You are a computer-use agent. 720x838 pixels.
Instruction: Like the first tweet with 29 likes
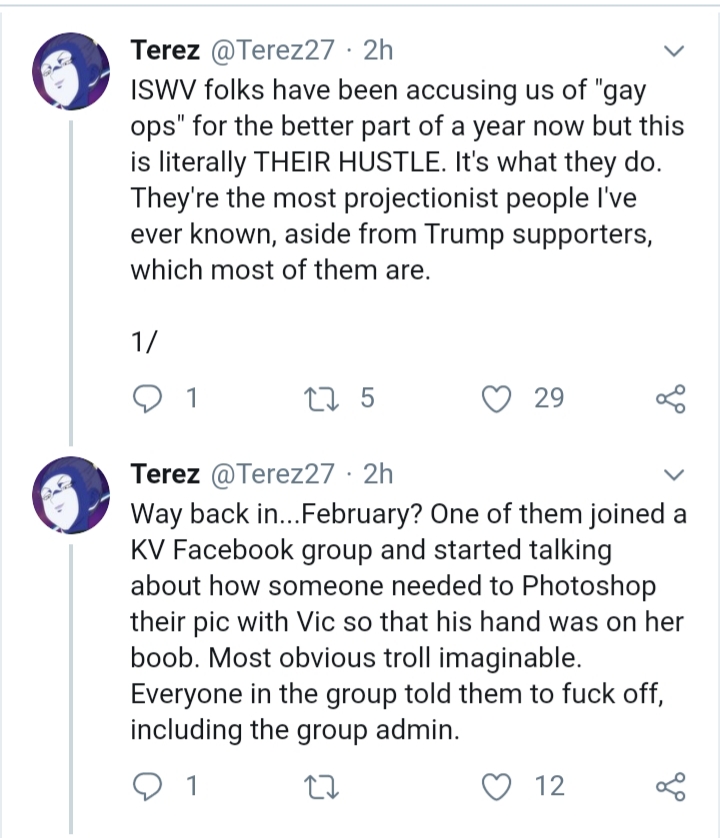click(x=497, y=399)
